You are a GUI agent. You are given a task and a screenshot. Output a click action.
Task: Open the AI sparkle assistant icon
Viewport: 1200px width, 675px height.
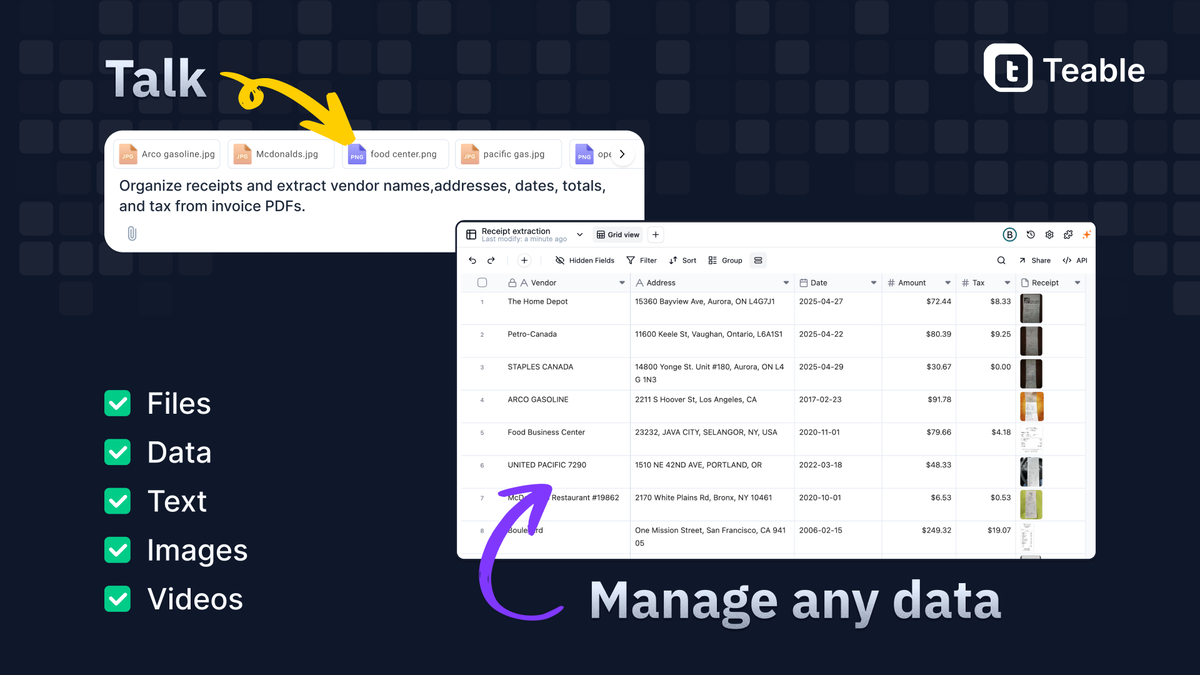(1087, 234)
